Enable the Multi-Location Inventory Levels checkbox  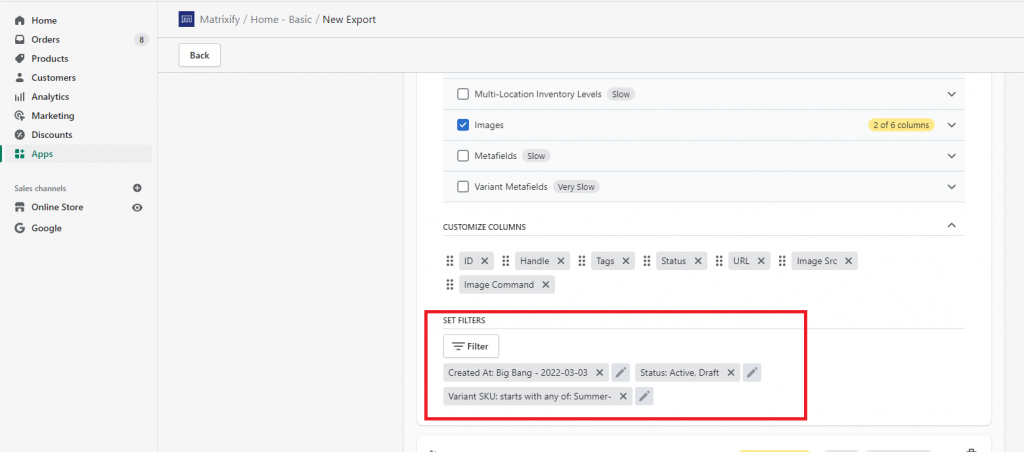[x=463, y=94]
